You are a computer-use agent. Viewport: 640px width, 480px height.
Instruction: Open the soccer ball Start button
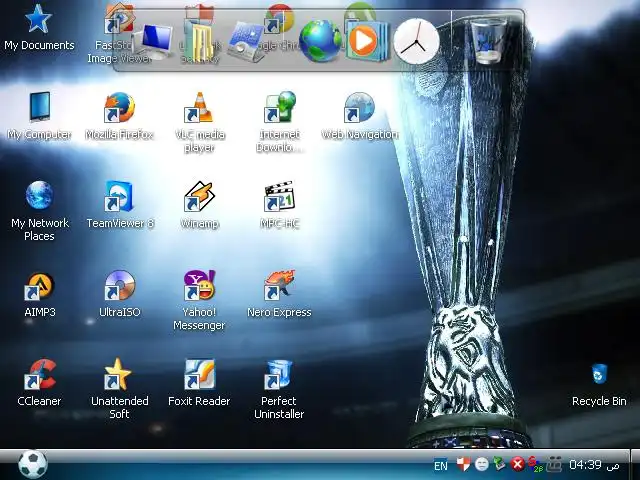click(33, 464)
